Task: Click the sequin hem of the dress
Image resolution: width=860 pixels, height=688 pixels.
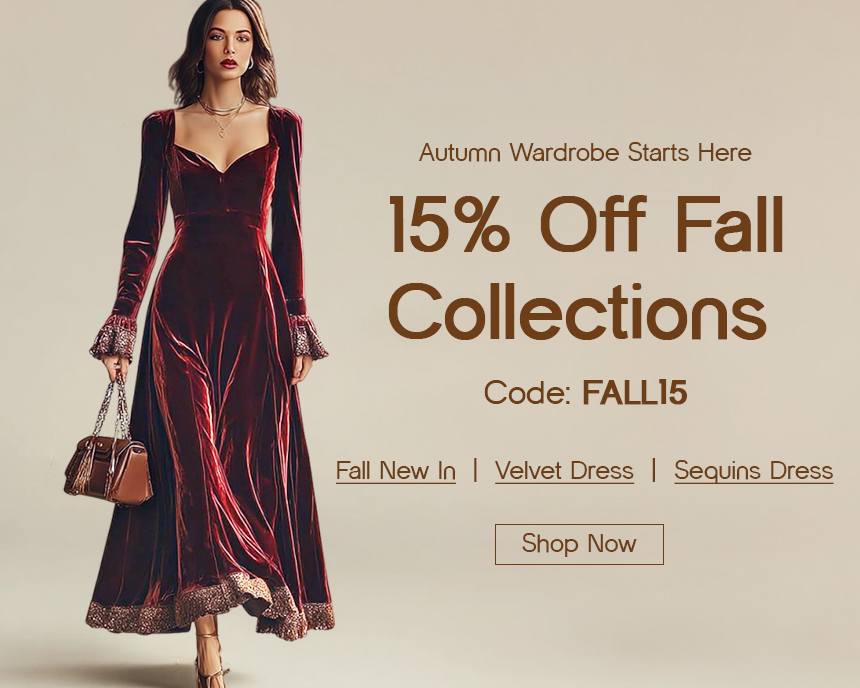Action: tap(211, 607)
